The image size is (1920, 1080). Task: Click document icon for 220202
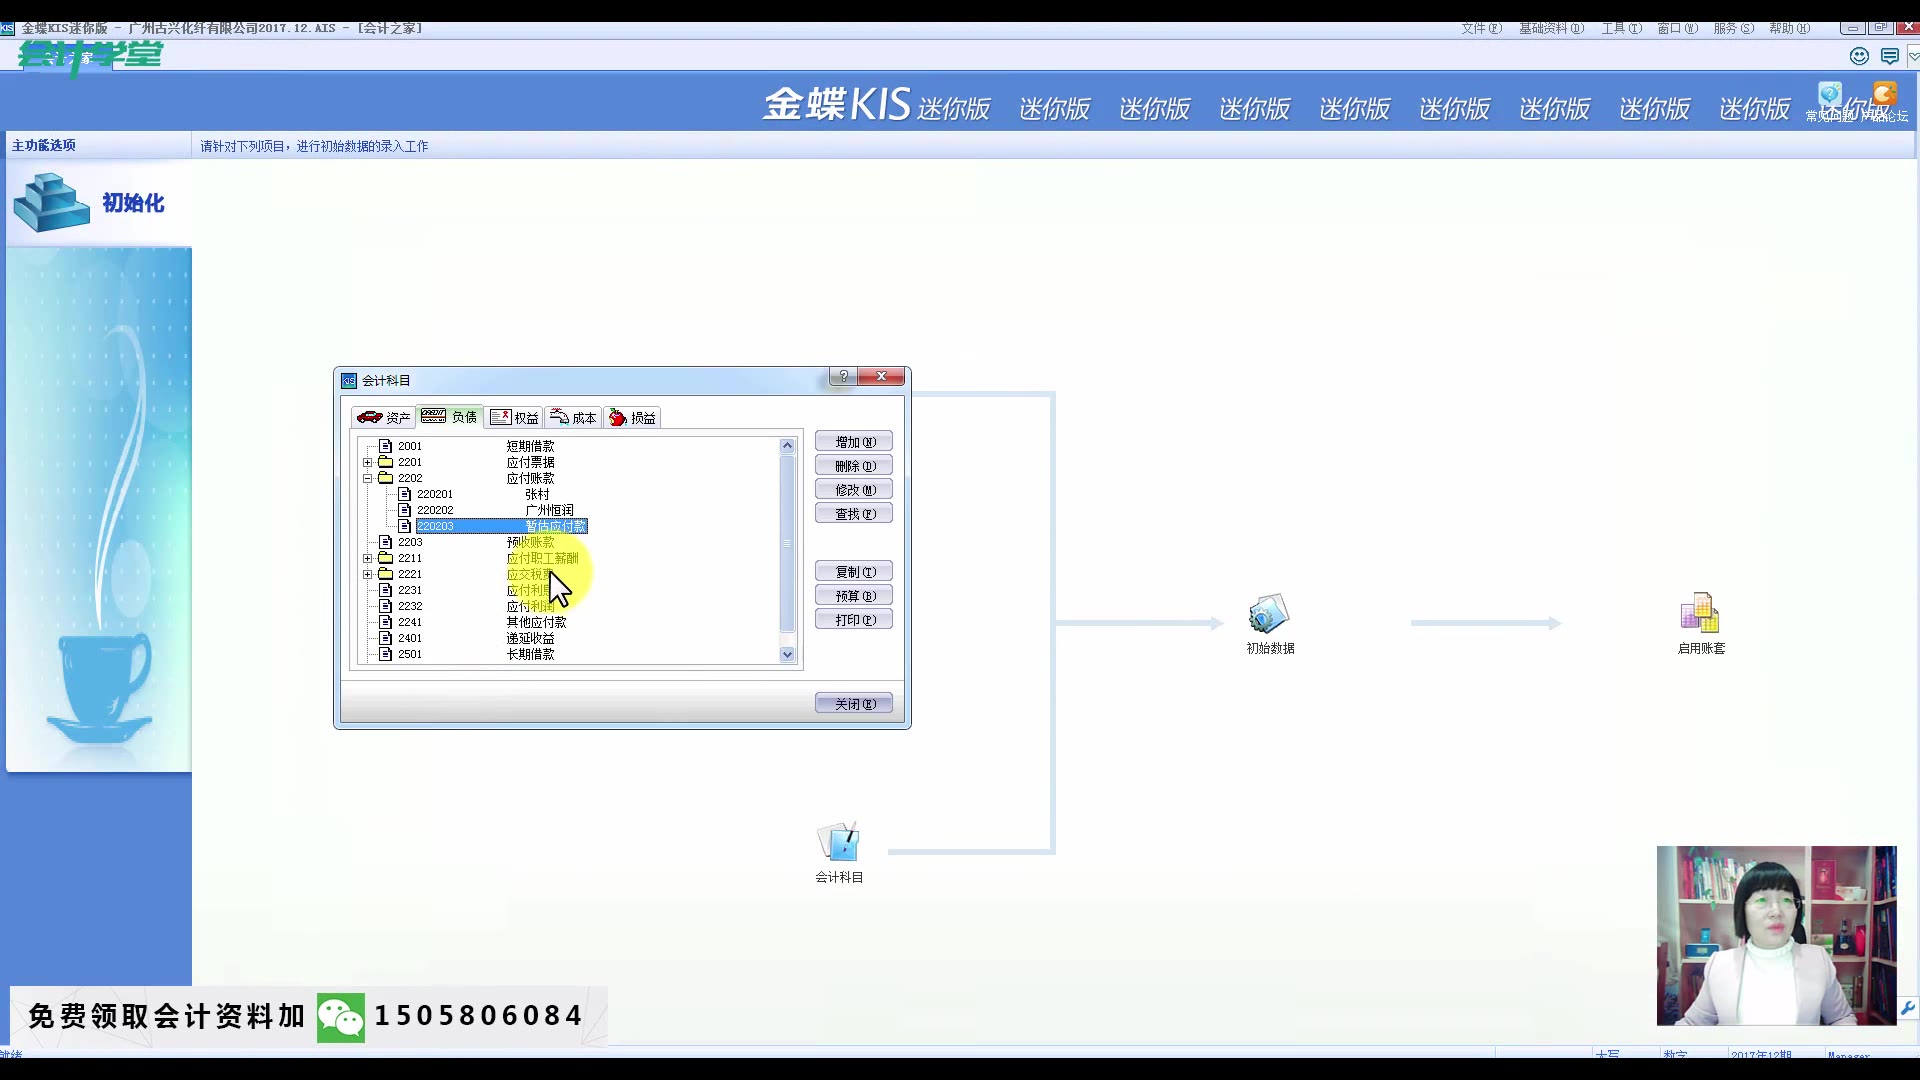point(404,510)
